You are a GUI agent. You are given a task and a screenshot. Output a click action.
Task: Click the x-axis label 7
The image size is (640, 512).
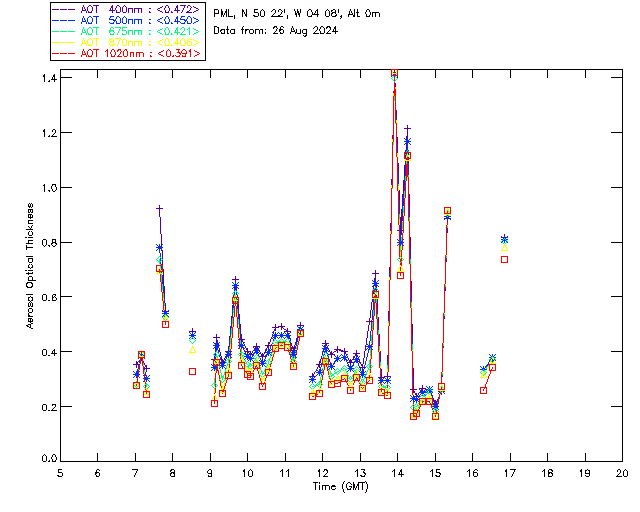click(x=135, y=473)
